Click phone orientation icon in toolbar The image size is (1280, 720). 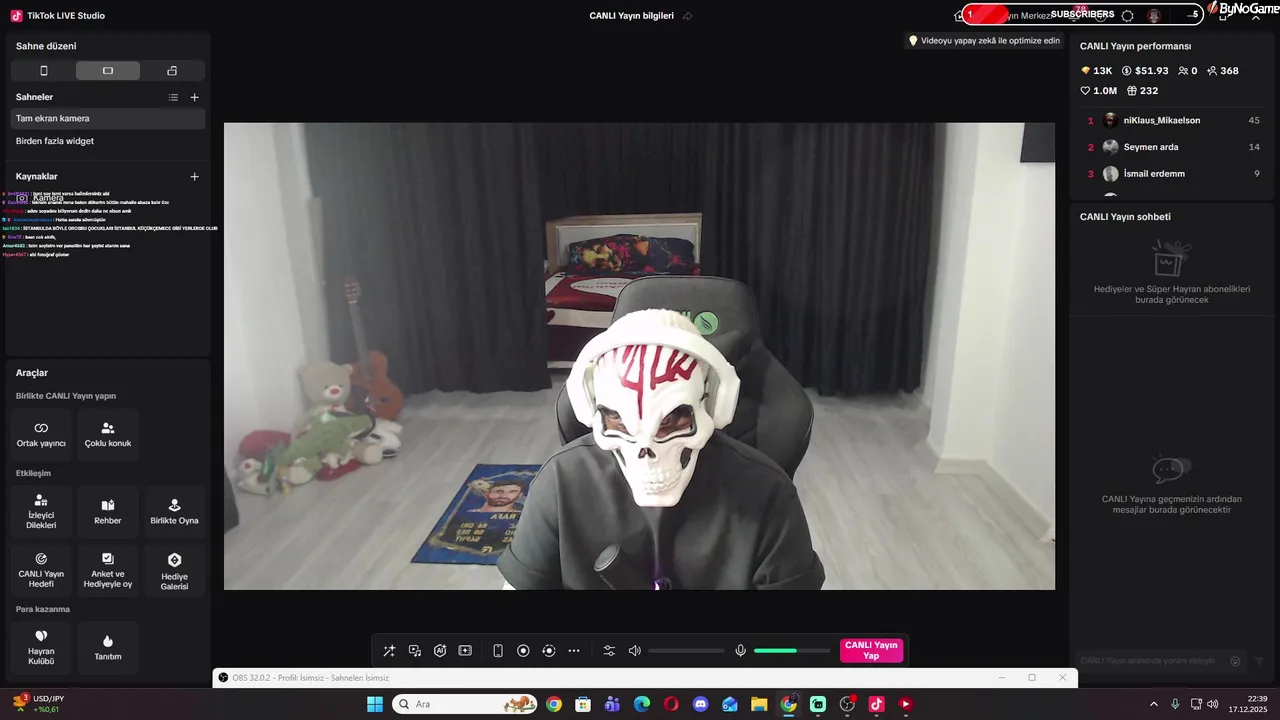click(x=498, y=651)
